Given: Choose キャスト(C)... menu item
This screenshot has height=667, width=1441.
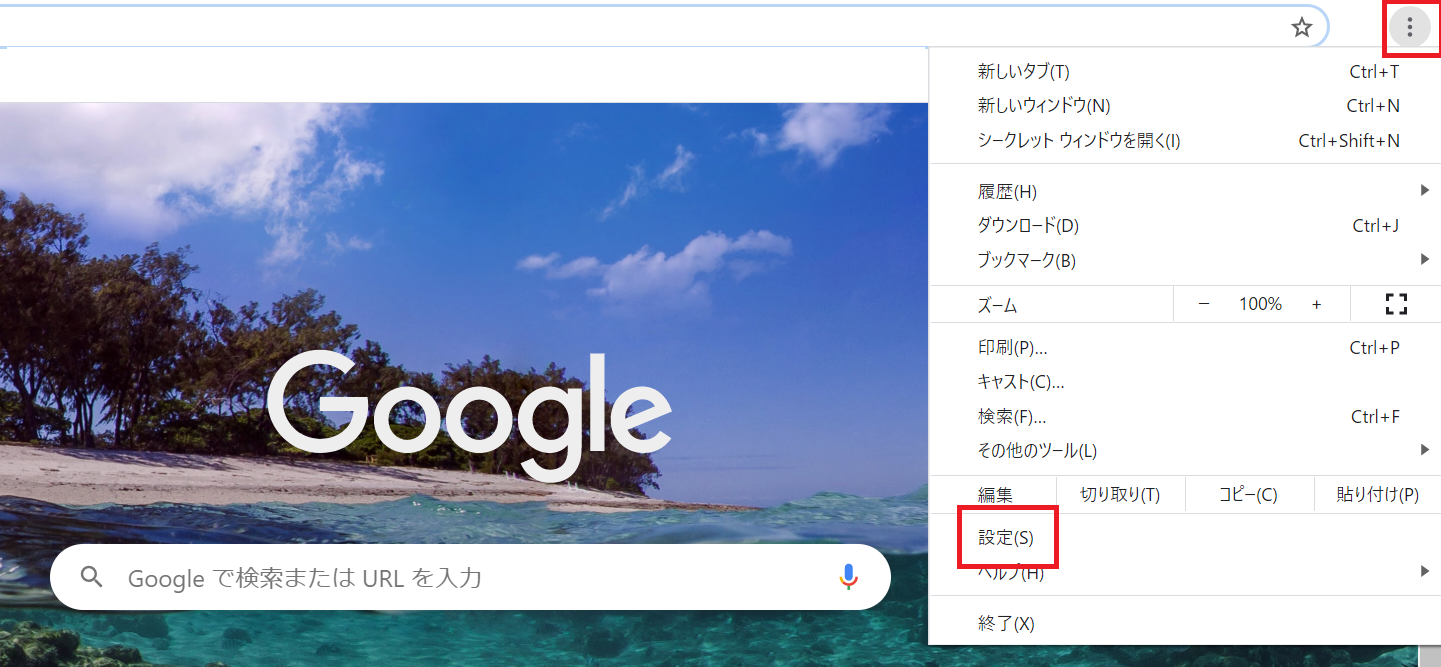Looking at the screenshot, I should (x=1184, y=382).
